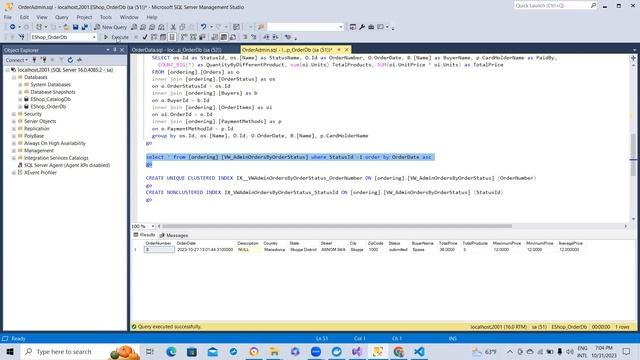Open the Tools menu
The height and width of the screenshot is (360, 640).
tap(106, 17)
